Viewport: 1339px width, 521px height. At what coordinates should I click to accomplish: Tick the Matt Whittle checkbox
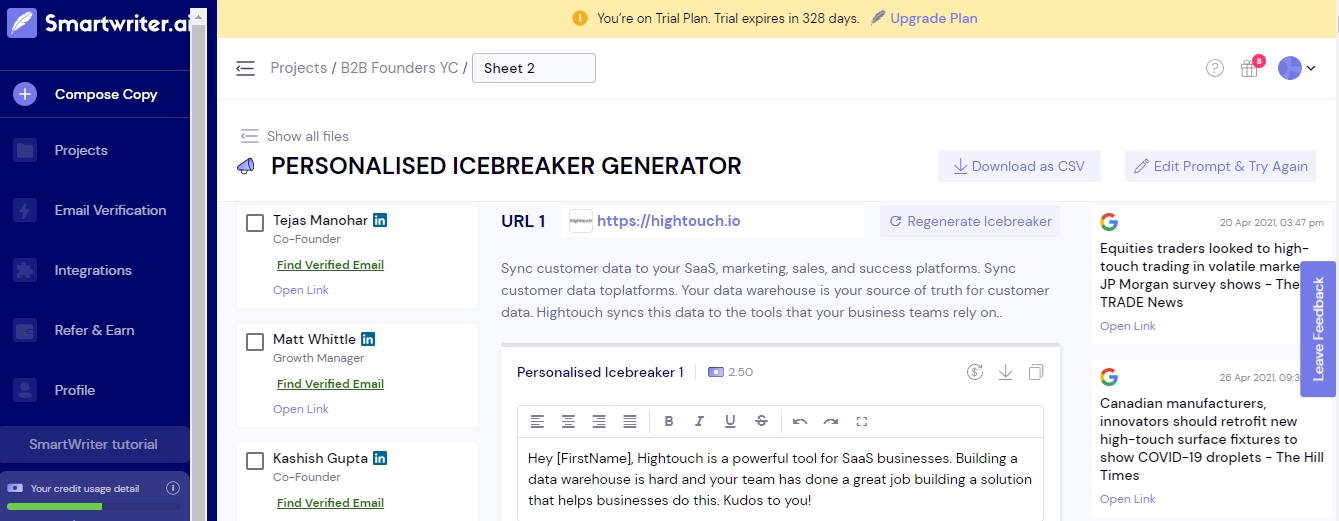tap(255, 342)
